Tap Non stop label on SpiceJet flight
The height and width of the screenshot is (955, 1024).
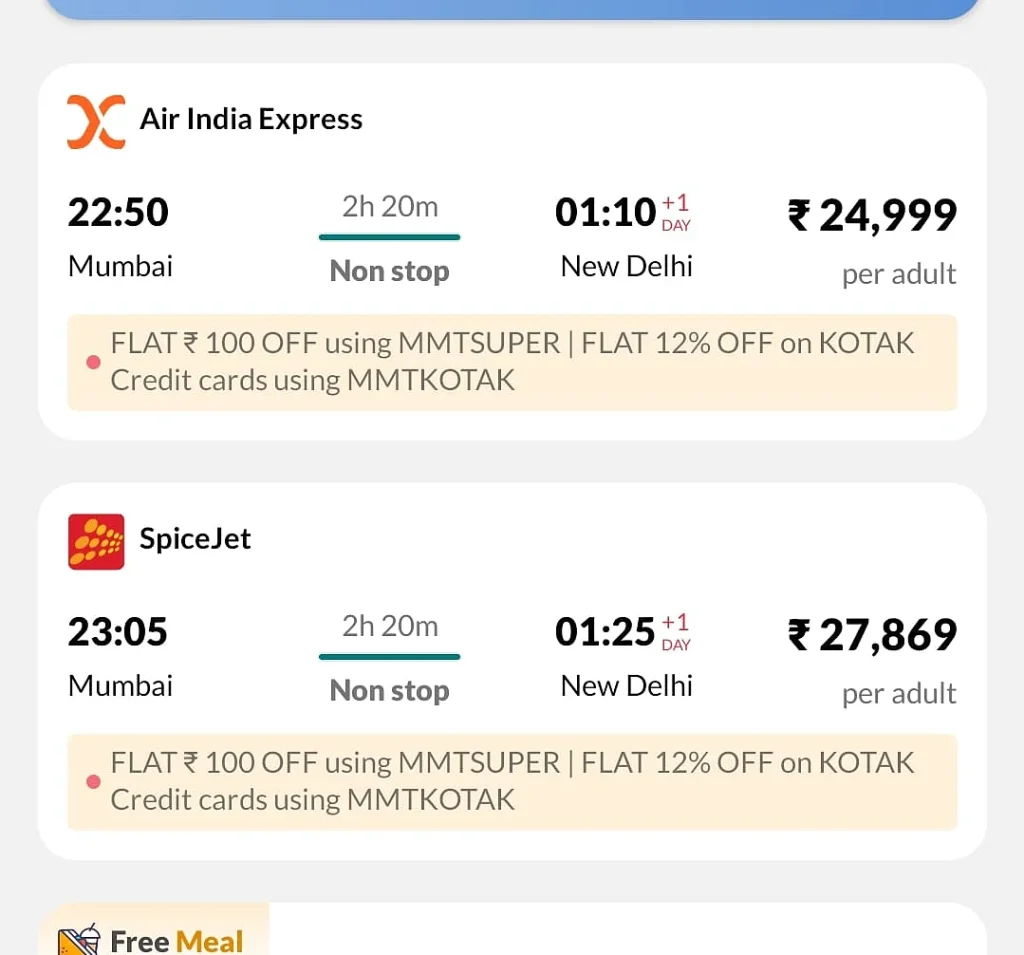389,691
